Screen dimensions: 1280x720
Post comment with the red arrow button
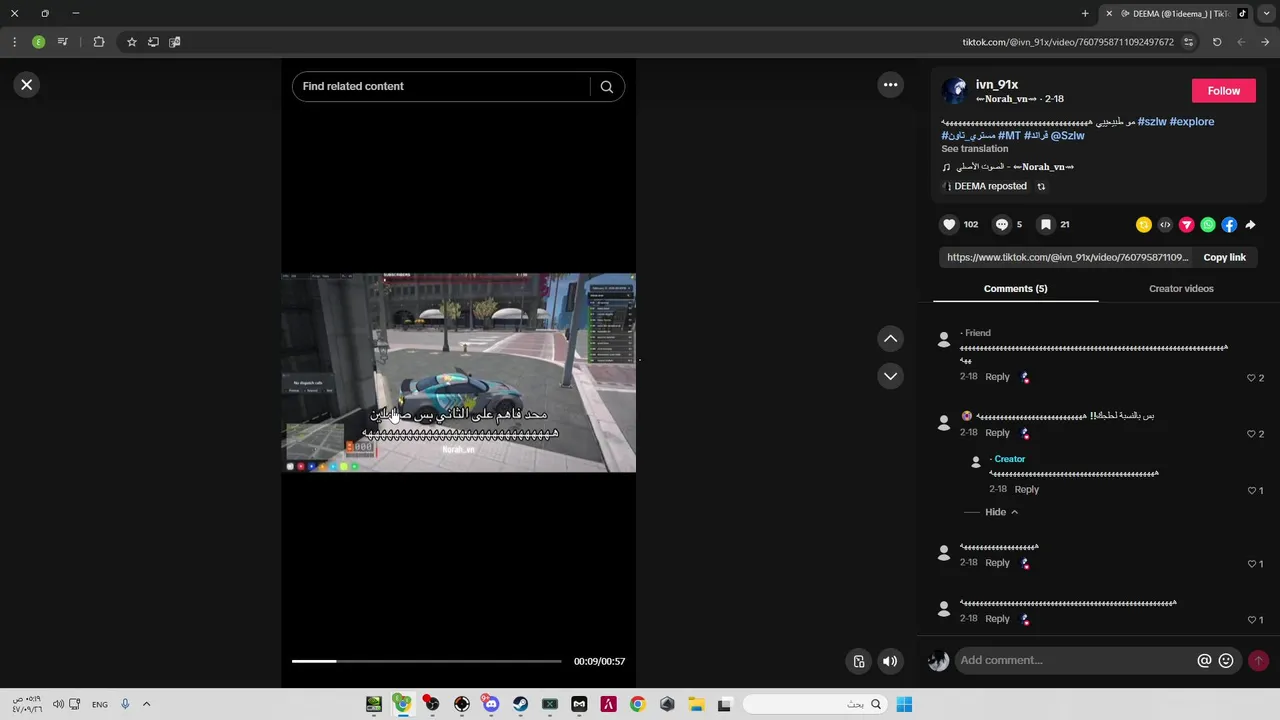tap(1258, 661)
